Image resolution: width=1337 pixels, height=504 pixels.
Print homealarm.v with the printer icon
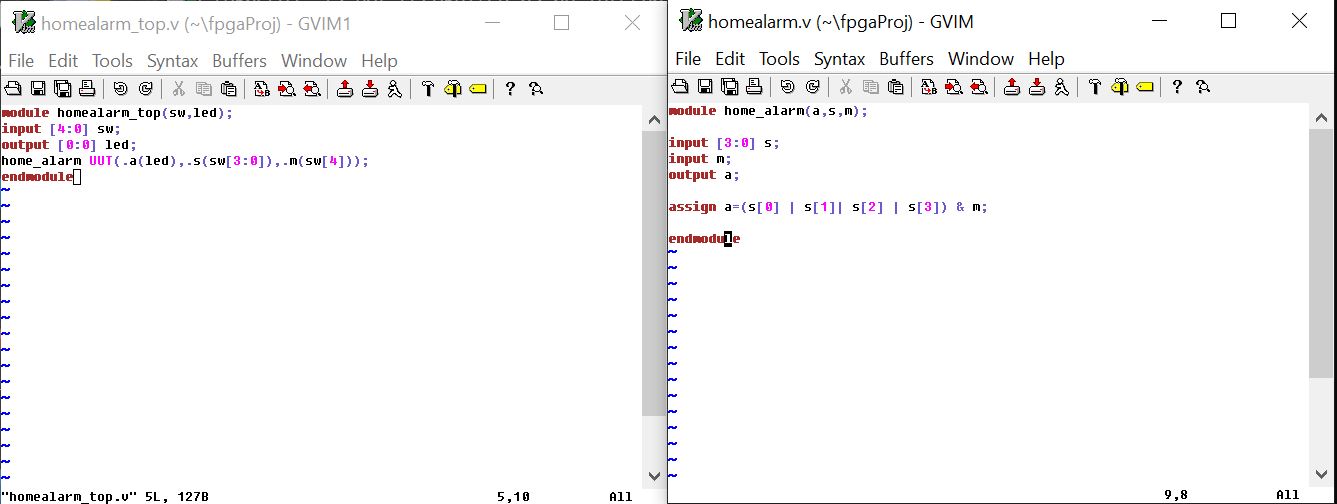(753, 87)
